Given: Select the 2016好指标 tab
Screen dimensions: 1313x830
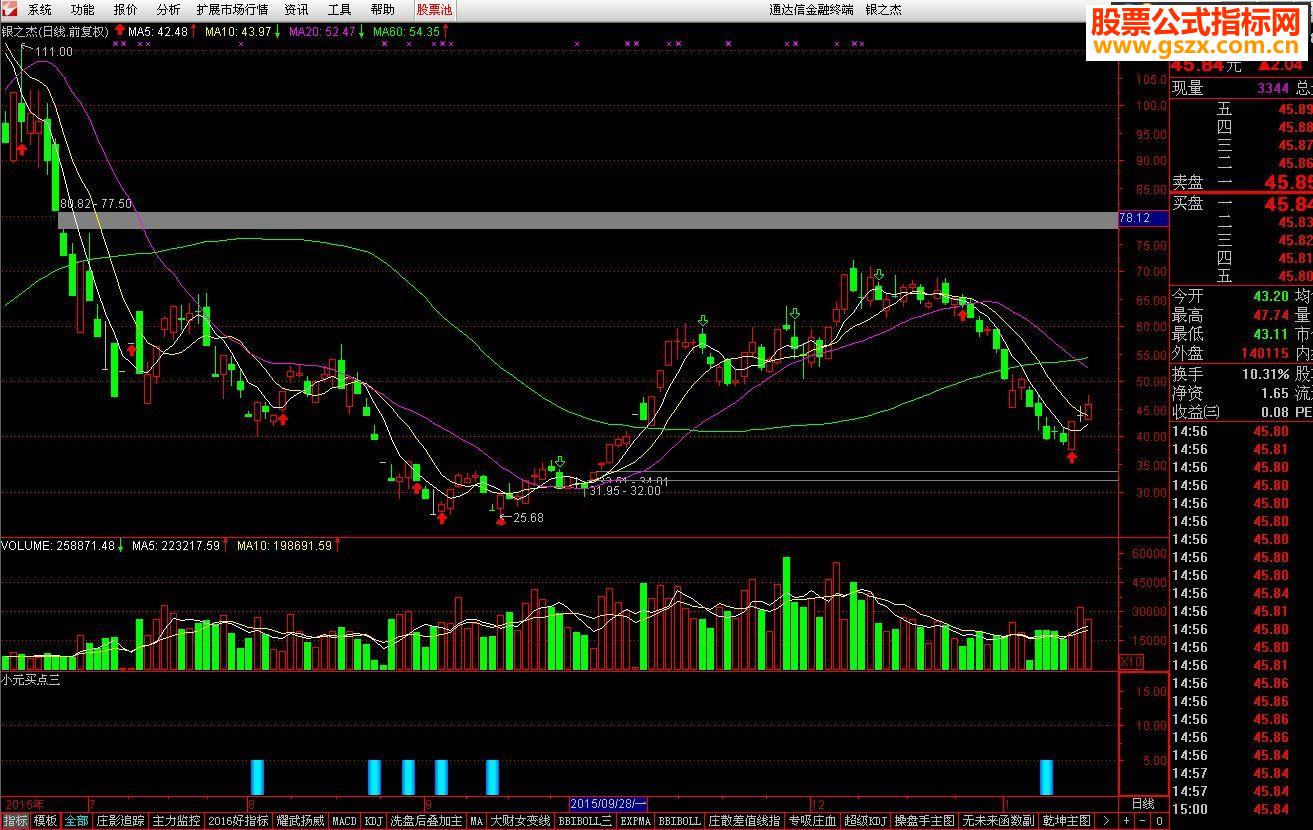Looking at the screenshot, I should tap(238, 821).
